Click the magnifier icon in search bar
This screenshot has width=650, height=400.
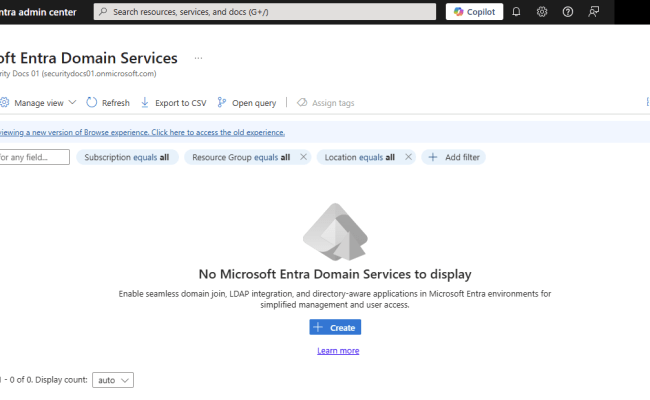point(103,12)
